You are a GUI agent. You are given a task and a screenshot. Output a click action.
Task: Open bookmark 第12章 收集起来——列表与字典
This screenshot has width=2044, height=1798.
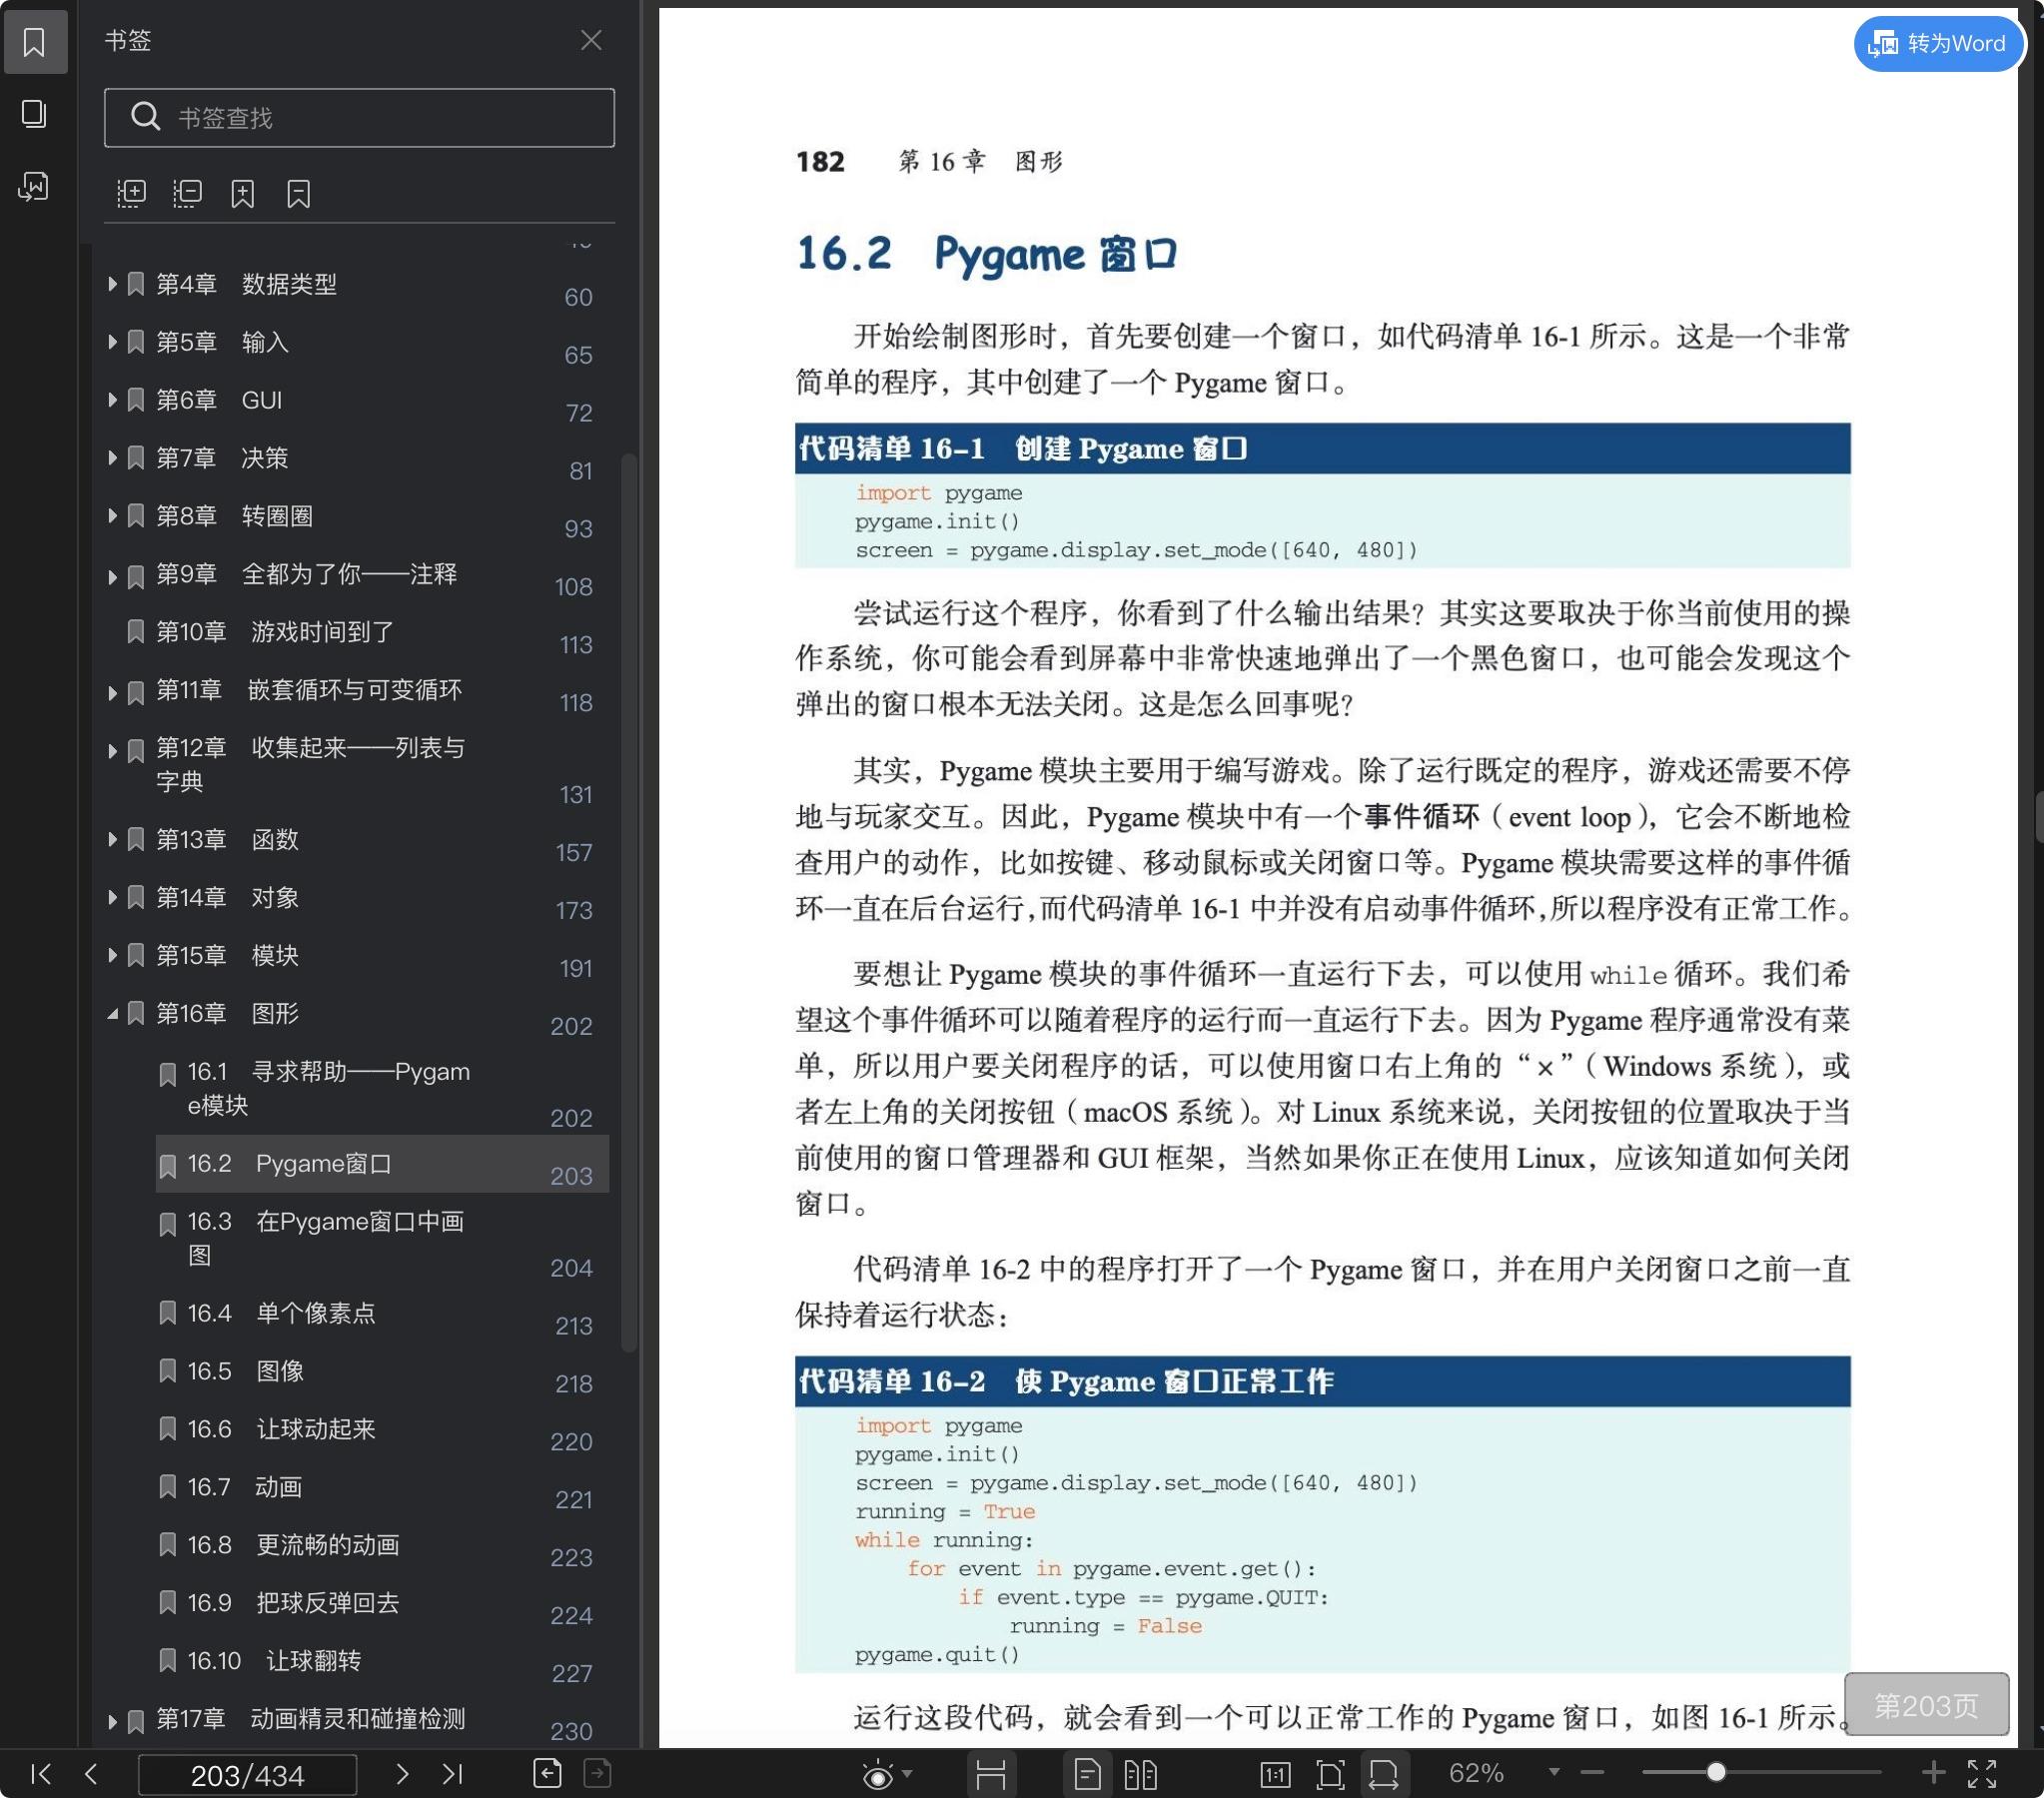310,764
